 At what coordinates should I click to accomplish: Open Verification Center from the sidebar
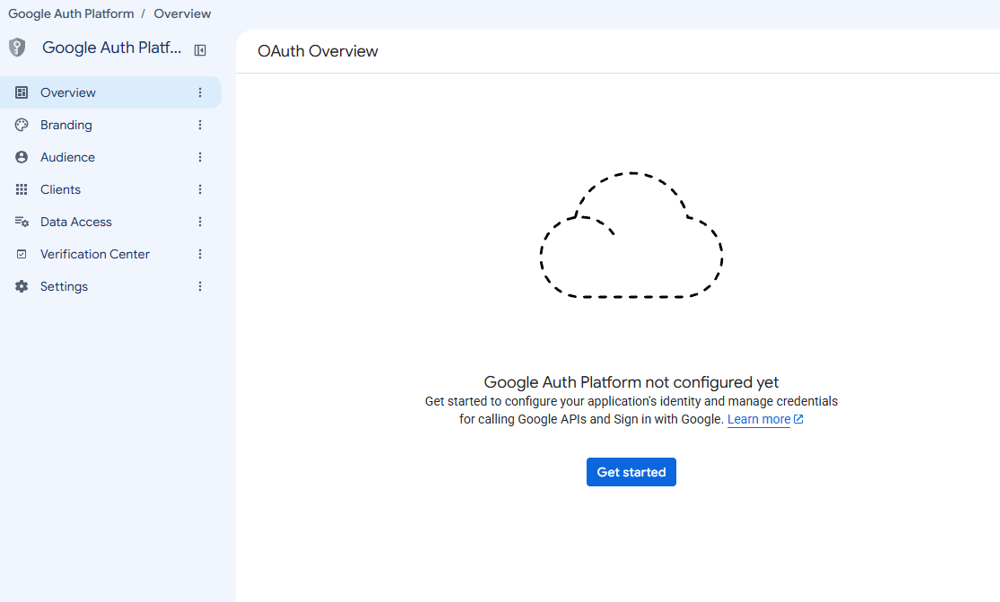[x=110, y=254]
